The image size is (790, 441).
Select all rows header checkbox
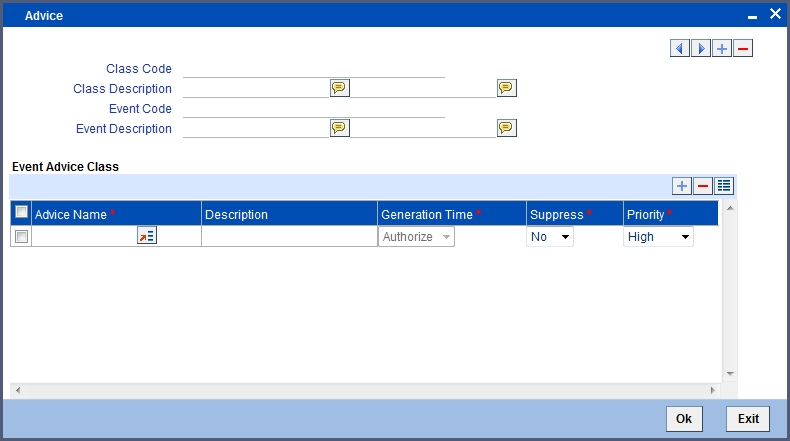[21, 212]
